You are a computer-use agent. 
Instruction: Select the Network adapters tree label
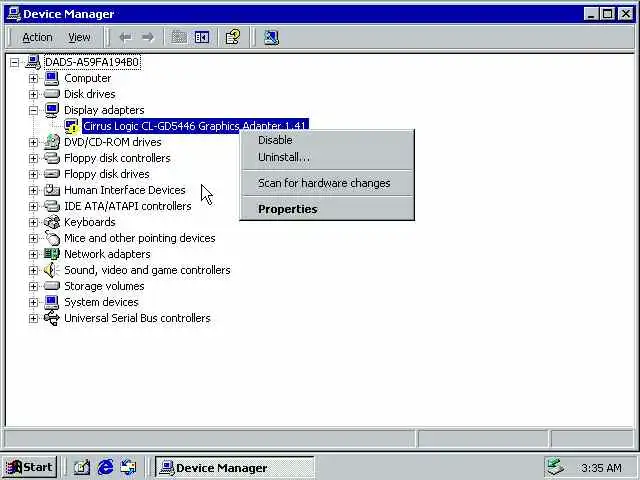[x=107, y=254]
